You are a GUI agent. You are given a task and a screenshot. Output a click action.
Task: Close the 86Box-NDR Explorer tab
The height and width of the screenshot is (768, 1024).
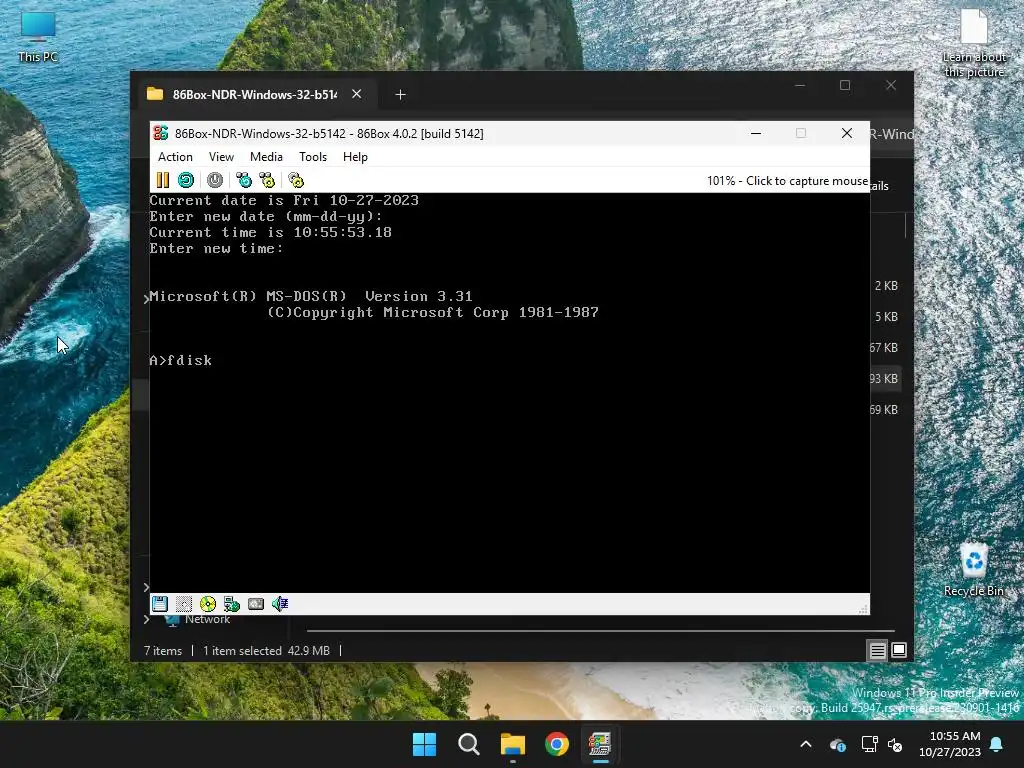(x=357, y=94)
